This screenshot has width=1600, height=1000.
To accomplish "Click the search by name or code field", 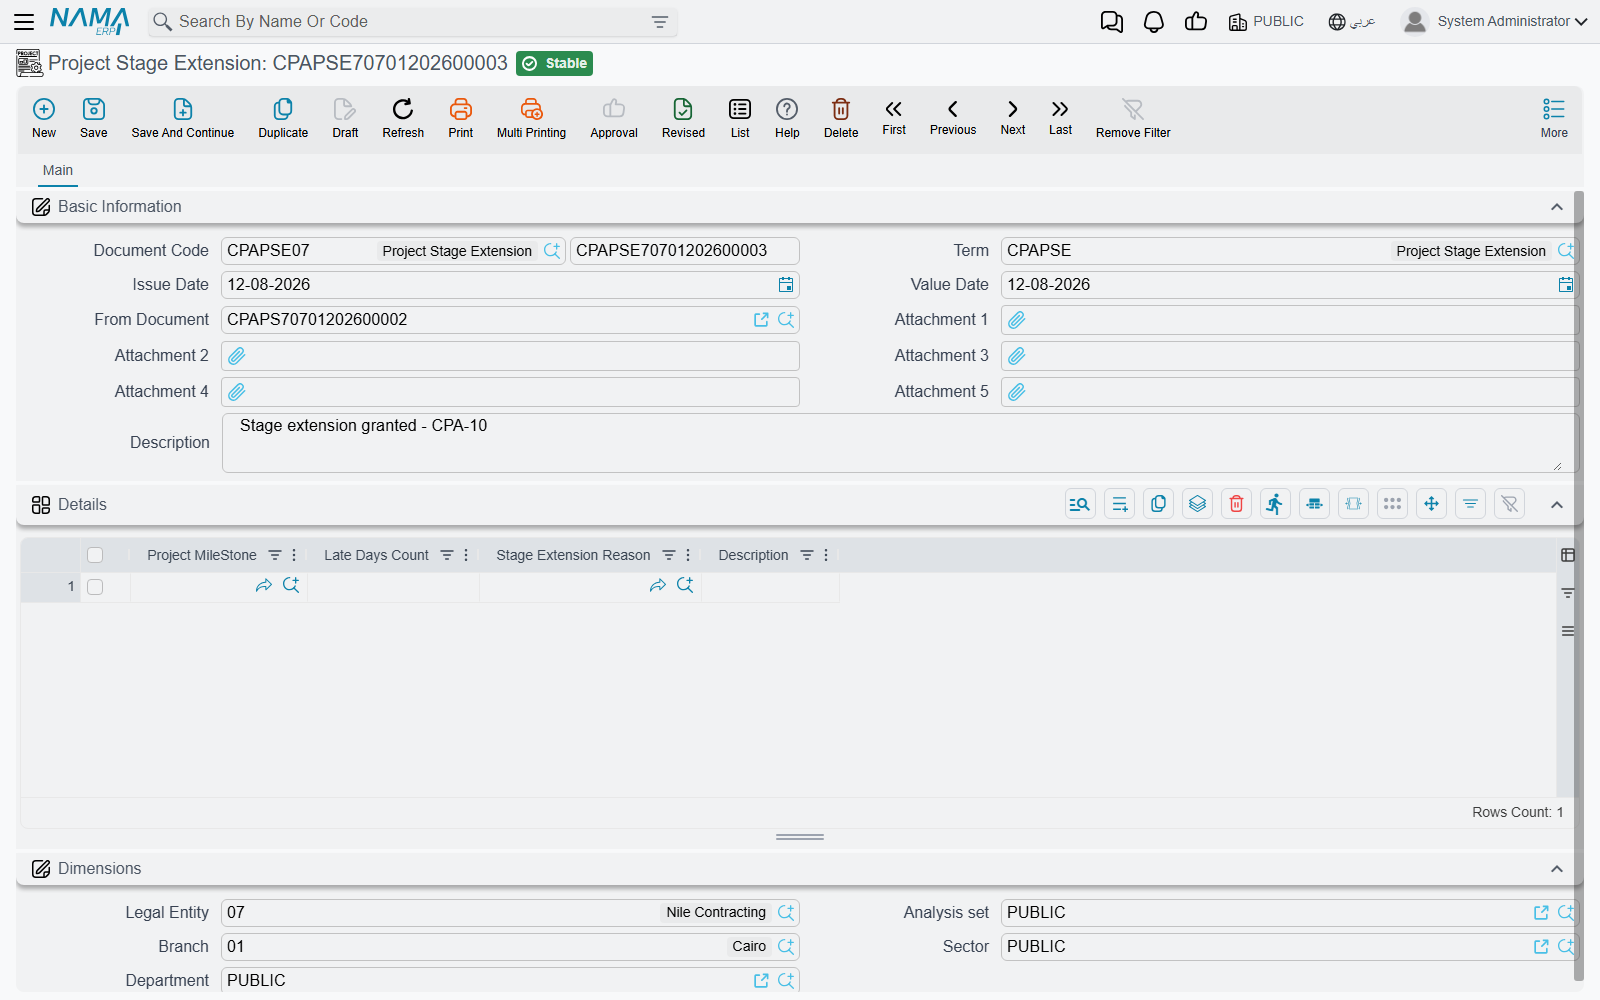I will pyautogui.click(x=410, y=22).
